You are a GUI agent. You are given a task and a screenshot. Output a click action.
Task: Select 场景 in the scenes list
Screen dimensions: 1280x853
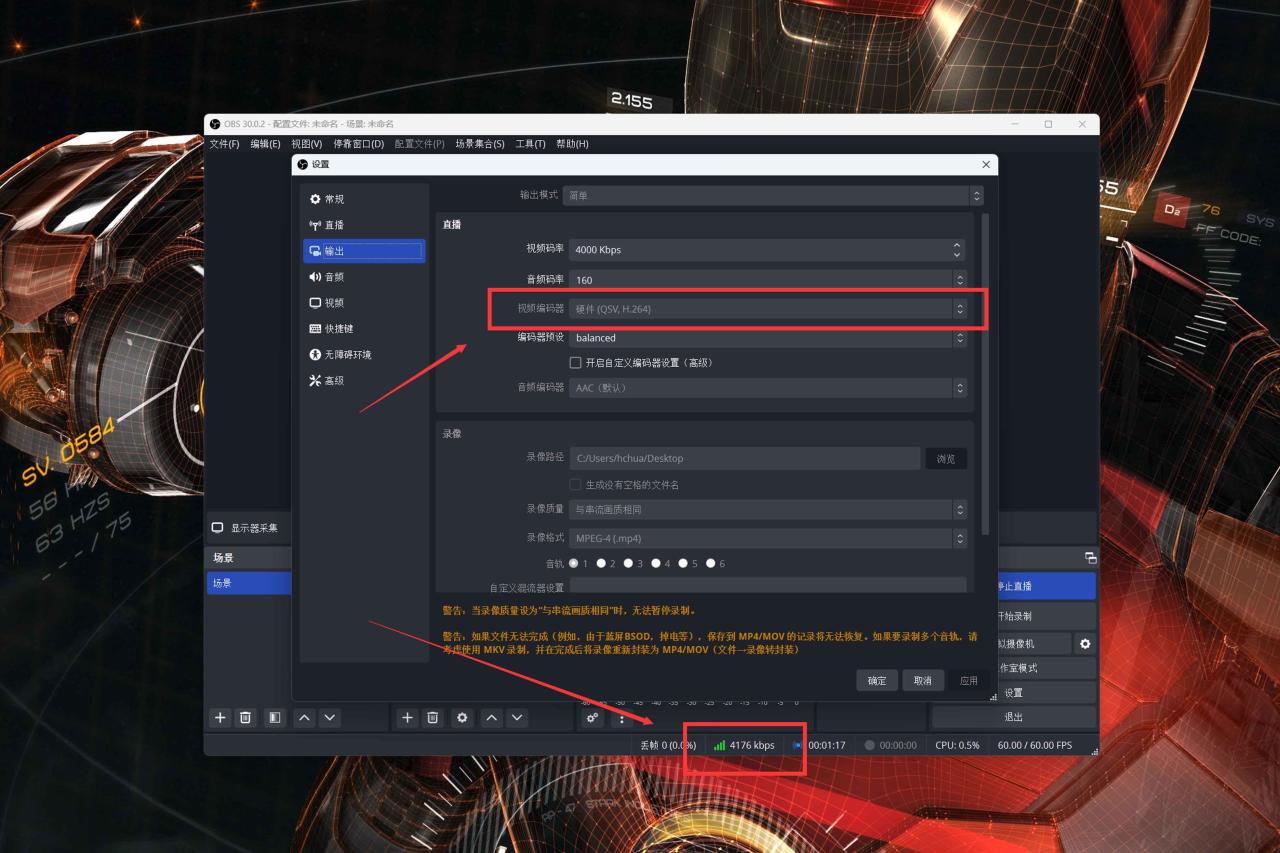pyautogui.click(x=249, y=583)
